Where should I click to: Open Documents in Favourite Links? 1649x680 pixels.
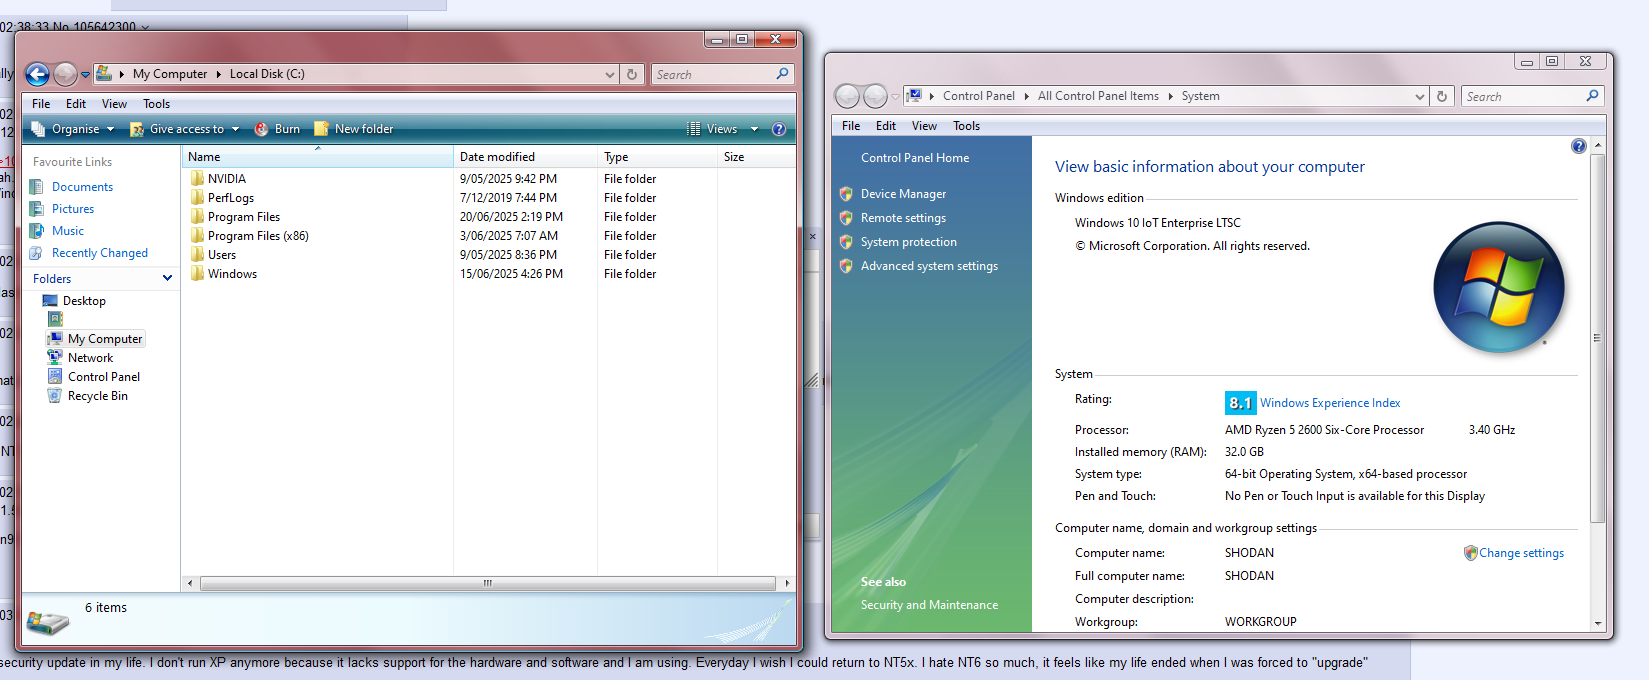click(82, 187)
